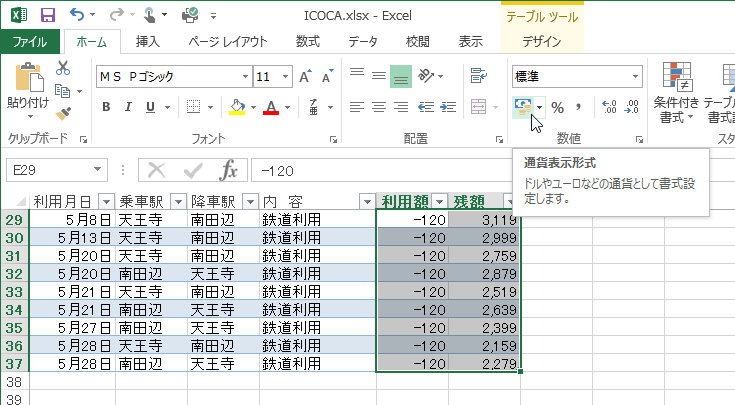Image resolution: width=735 pixels, height=405 pixels.
Task: Select row header 33
Action: (14, 292)
